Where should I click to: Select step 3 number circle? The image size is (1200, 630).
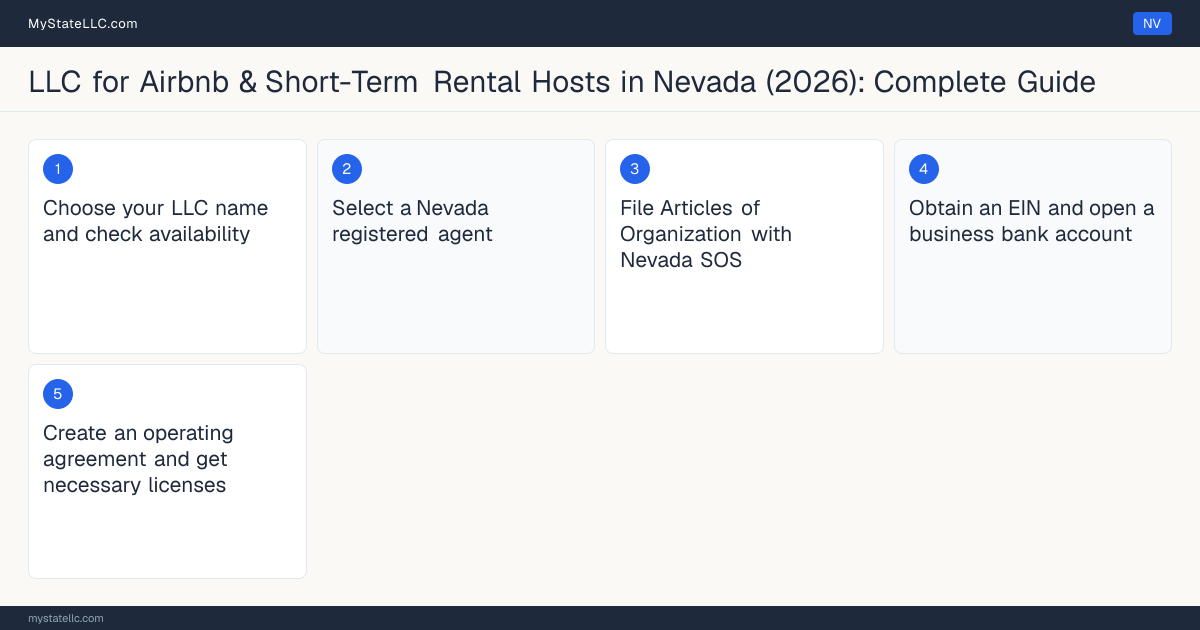click(635, 169)
